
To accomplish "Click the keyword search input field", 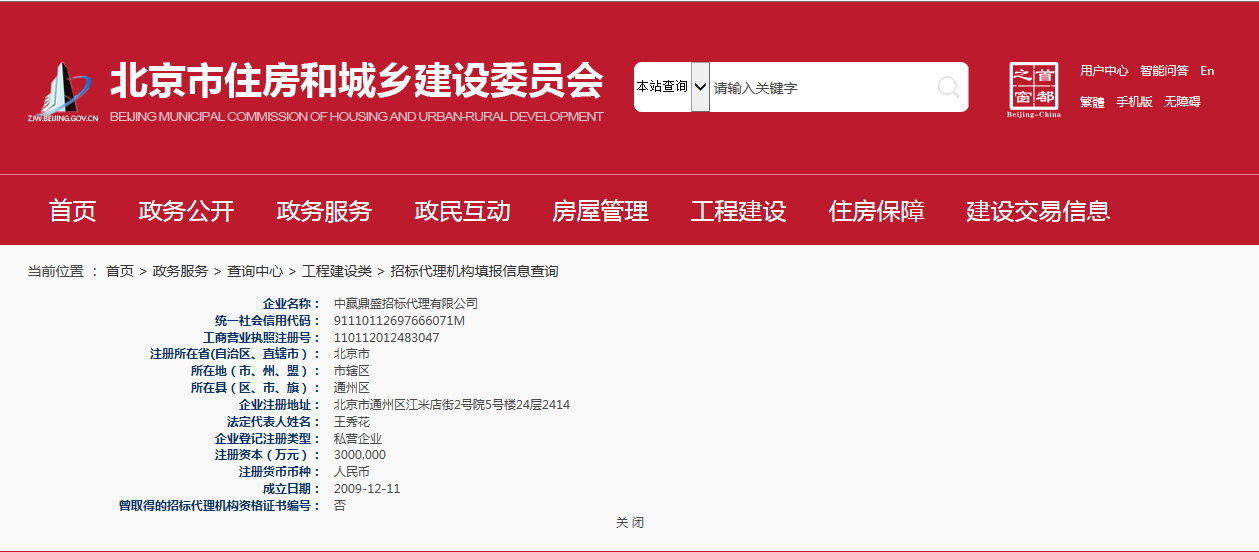I will point(820,87).
